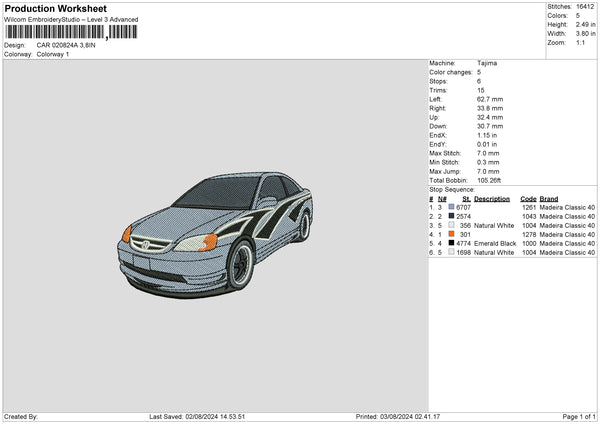Click the Trims value 15
The width and height of the screenshot is (600, 424).
(x=481, y=90)
